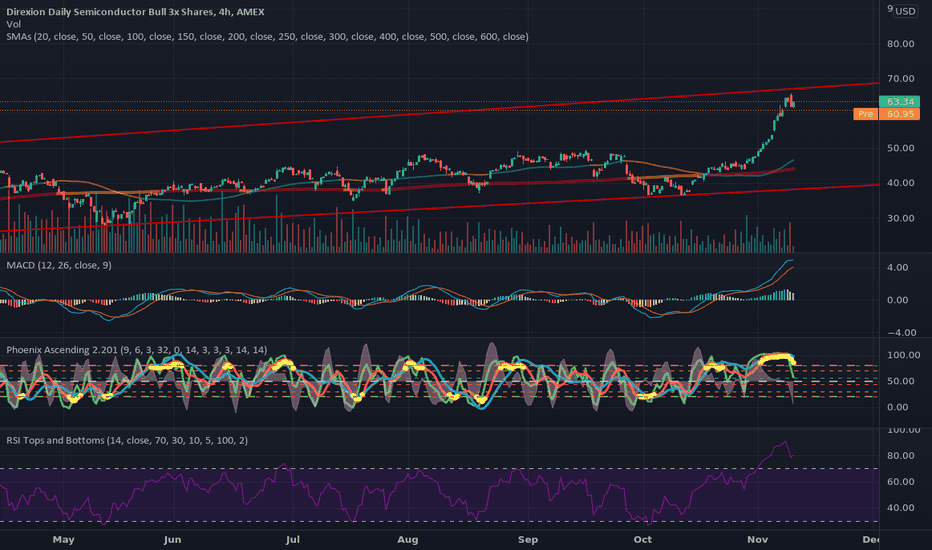
Task: Click the May label on time axis
Action: pos(64,540)
